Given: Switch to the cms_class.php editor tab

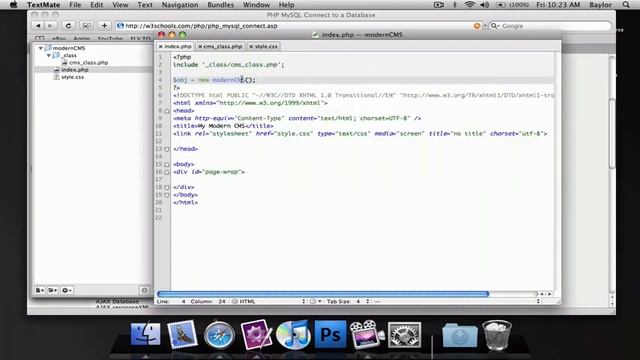Looking at the screenshot, I should (x=220, y=47).
